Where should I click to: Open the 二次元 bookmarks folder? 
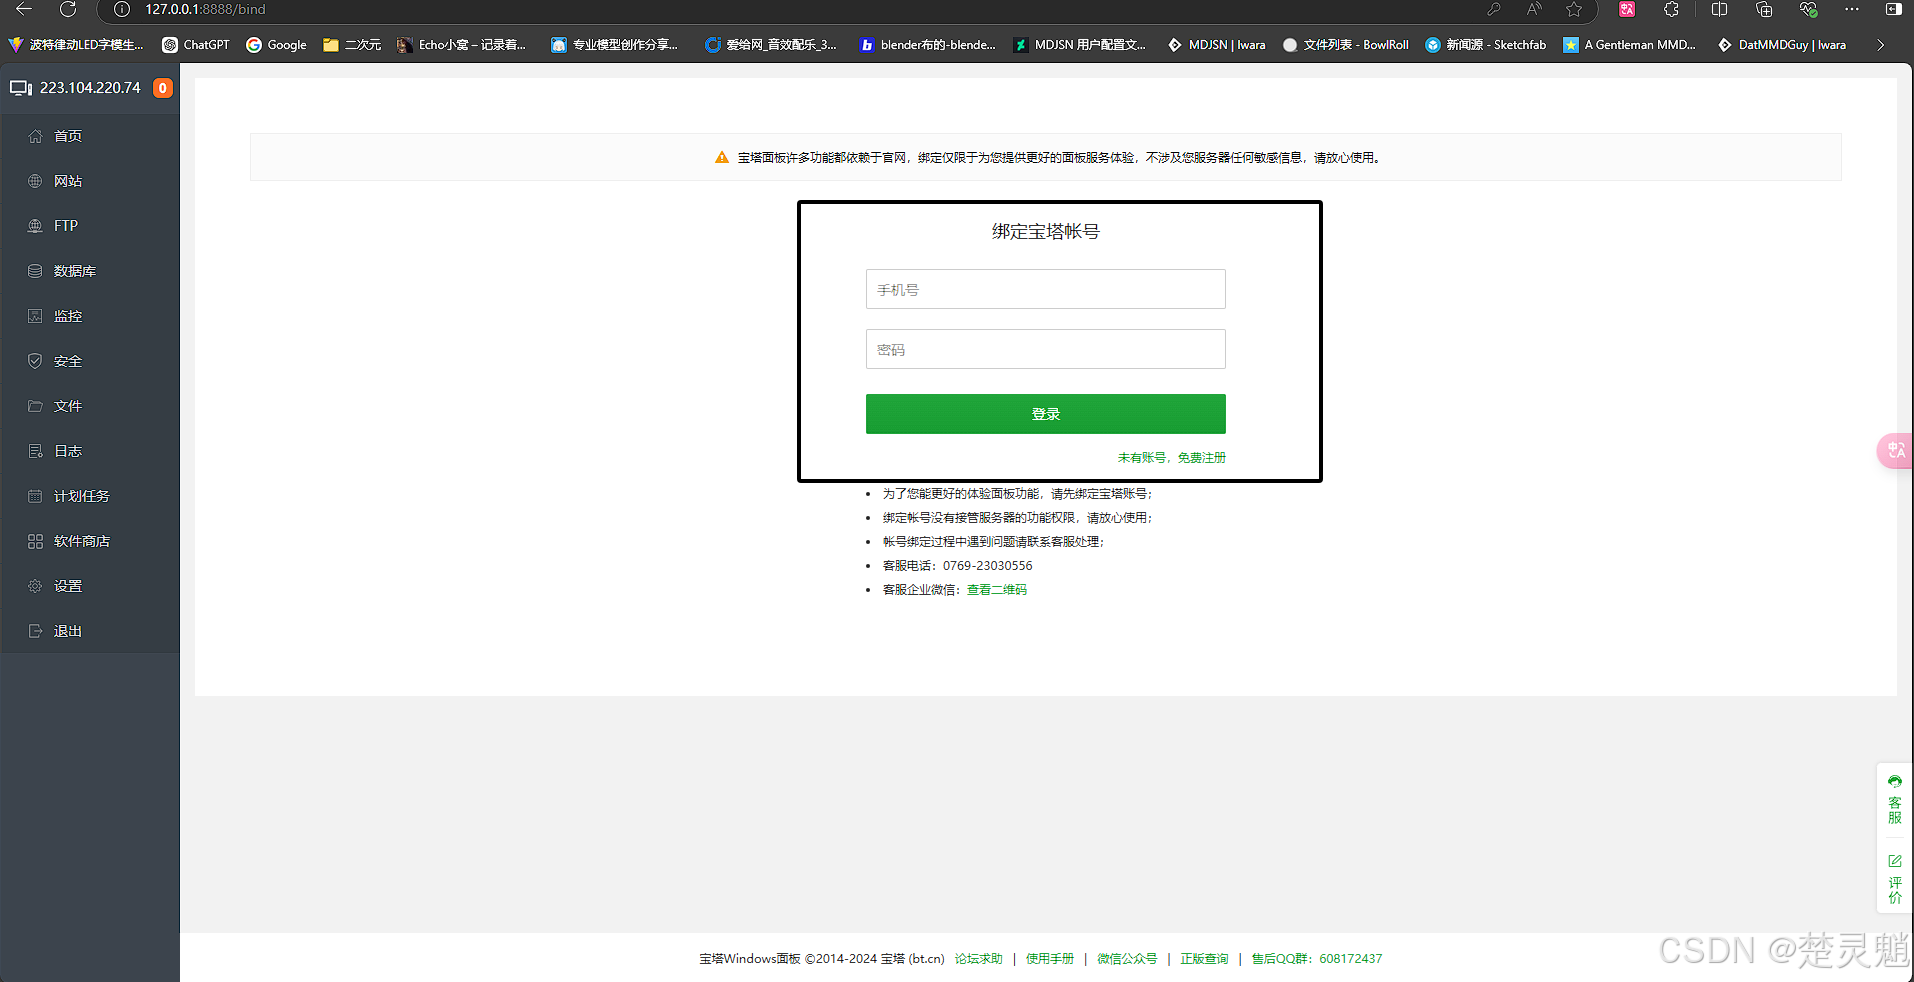(351, 45)
